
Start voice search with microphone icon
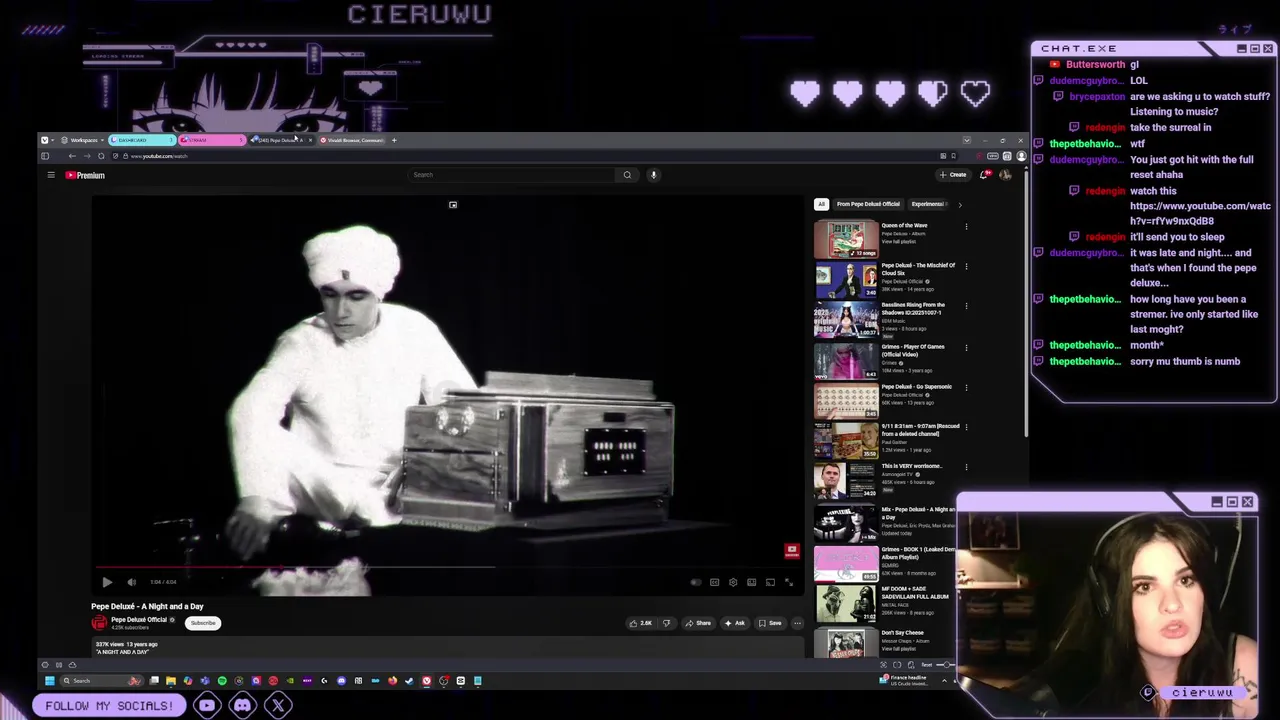coord(653,175)
